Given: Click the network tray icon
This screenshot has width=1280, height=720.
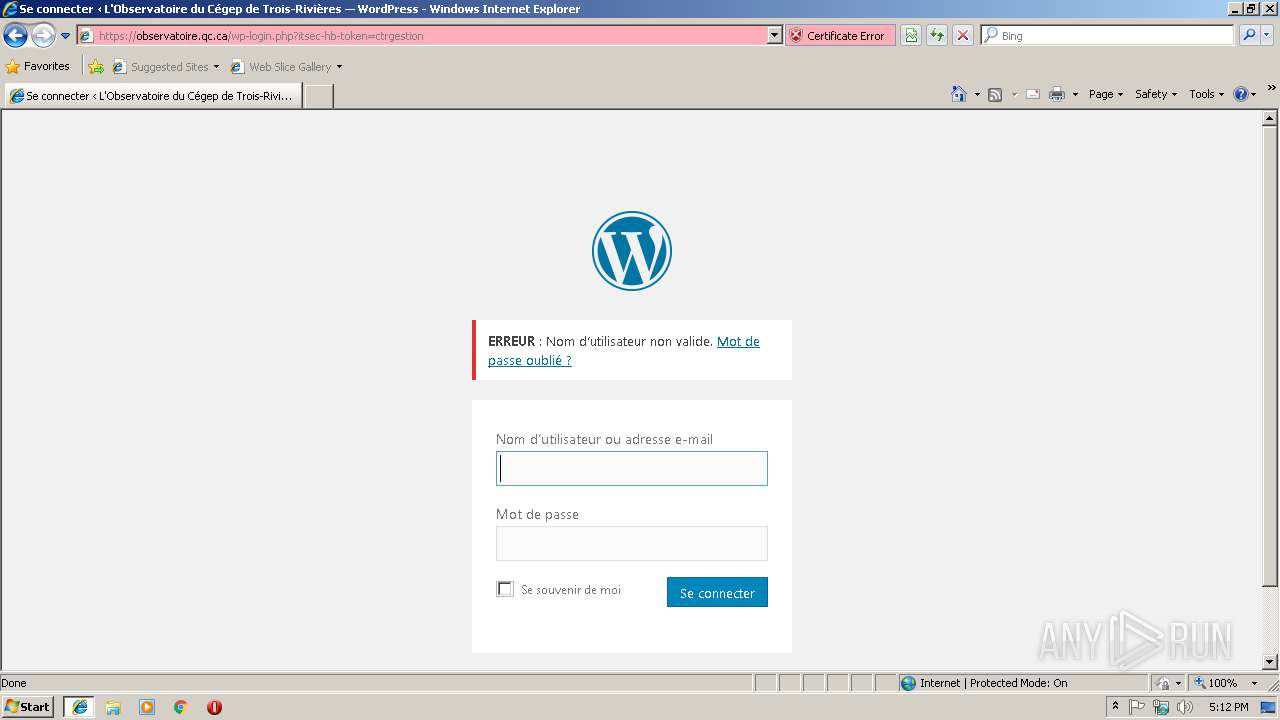Looking at the screenshot, I should [x=1161, y=707].
